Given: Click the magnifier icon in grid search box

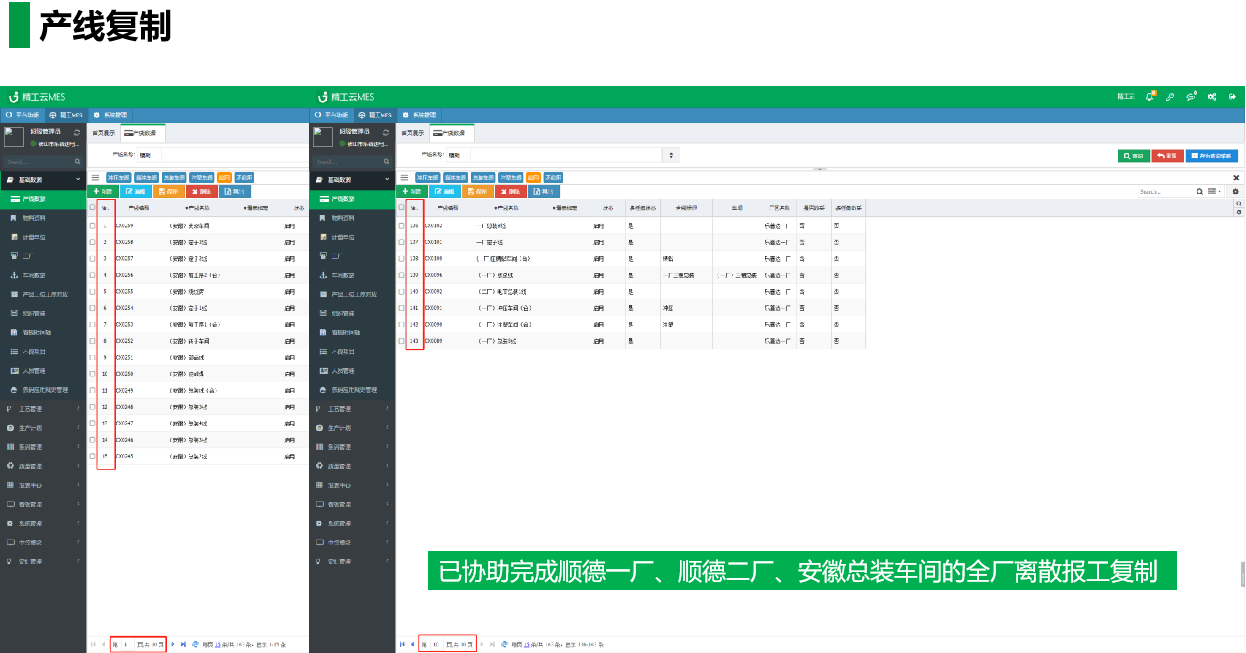Looking at the screenshot, I should point(1200,191).
